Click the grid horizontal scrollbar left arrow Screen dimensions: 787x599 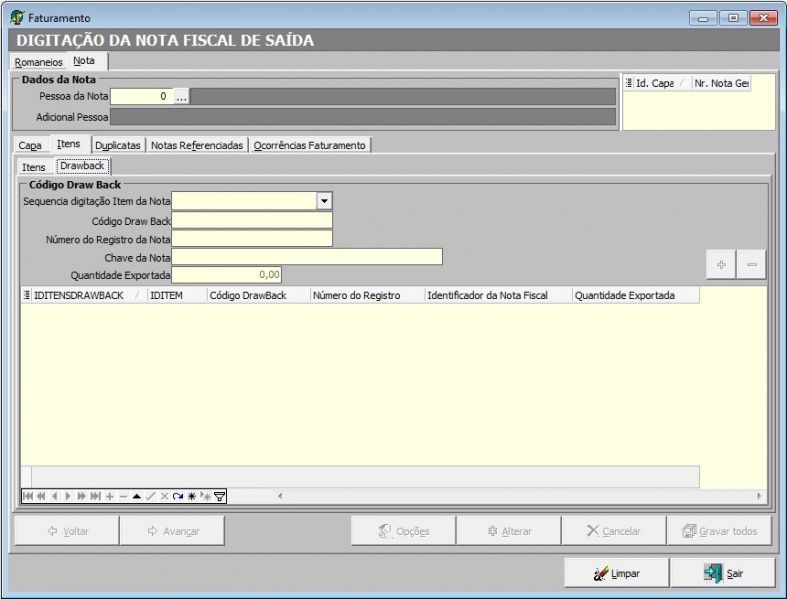pyautogui.click(x=280, y=496)
